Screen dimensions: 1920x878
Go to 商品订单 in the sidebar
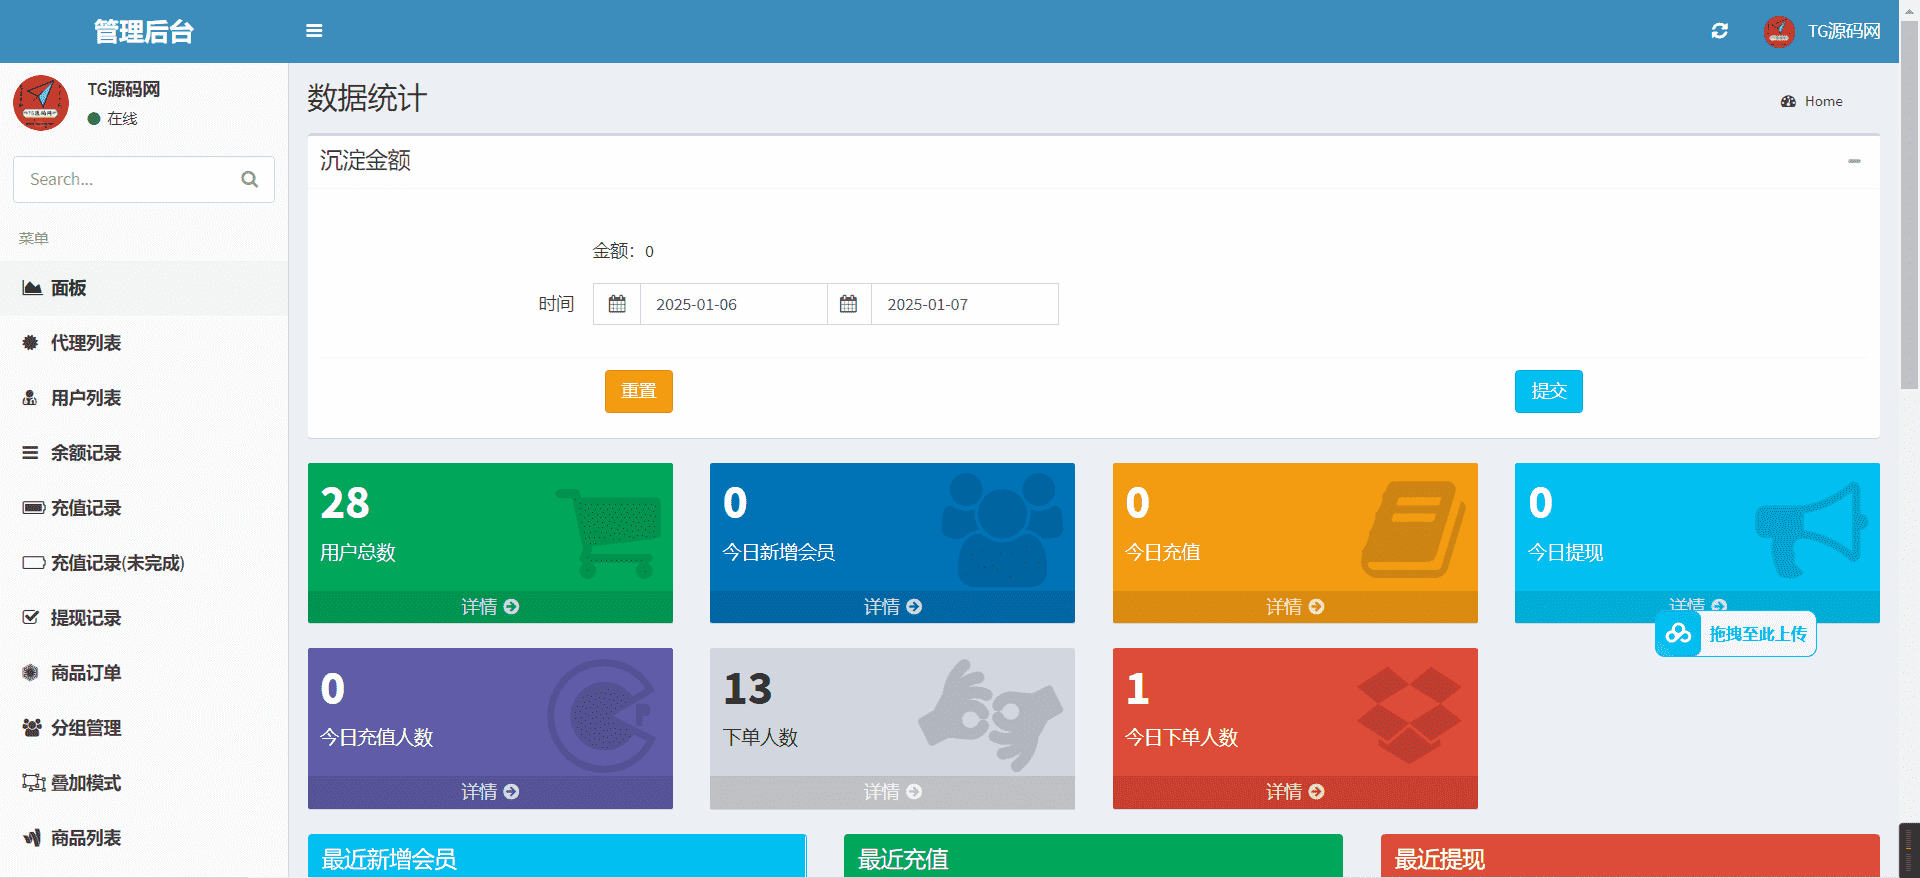(86, 673)
